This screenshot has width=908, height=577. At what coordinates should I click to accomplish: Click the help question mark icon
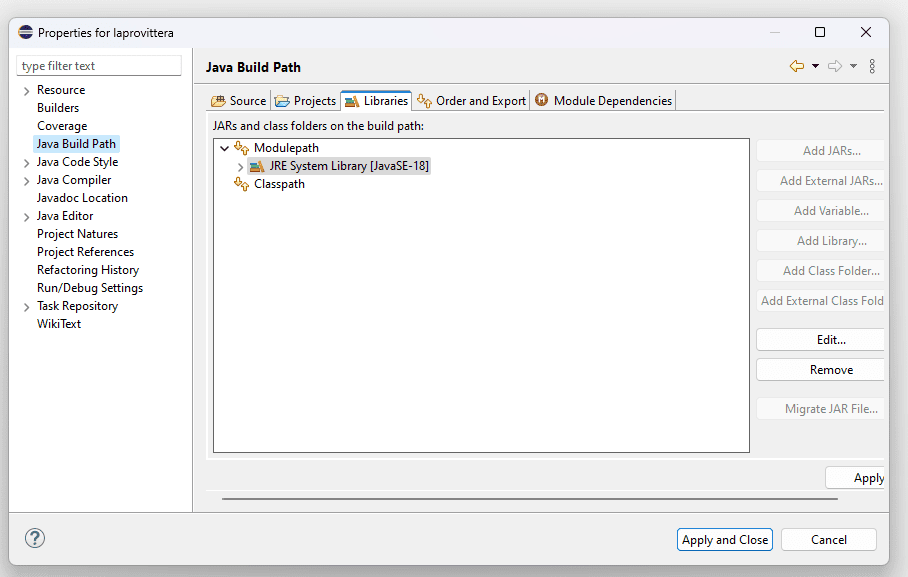pos(35,538)
